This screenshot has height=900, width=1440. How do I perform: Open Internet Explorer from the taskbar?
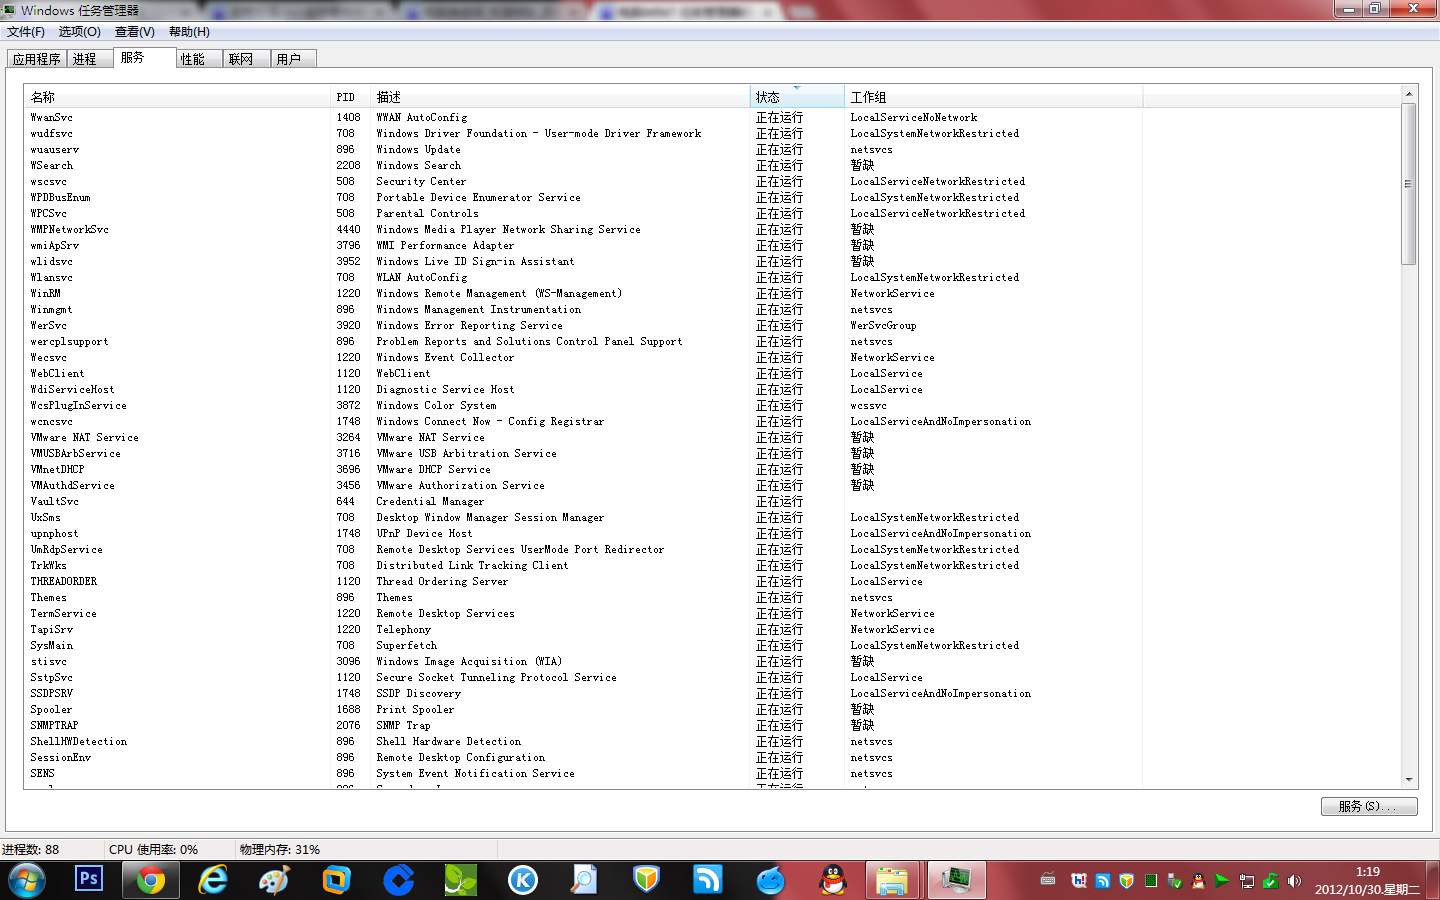(212, 880)
